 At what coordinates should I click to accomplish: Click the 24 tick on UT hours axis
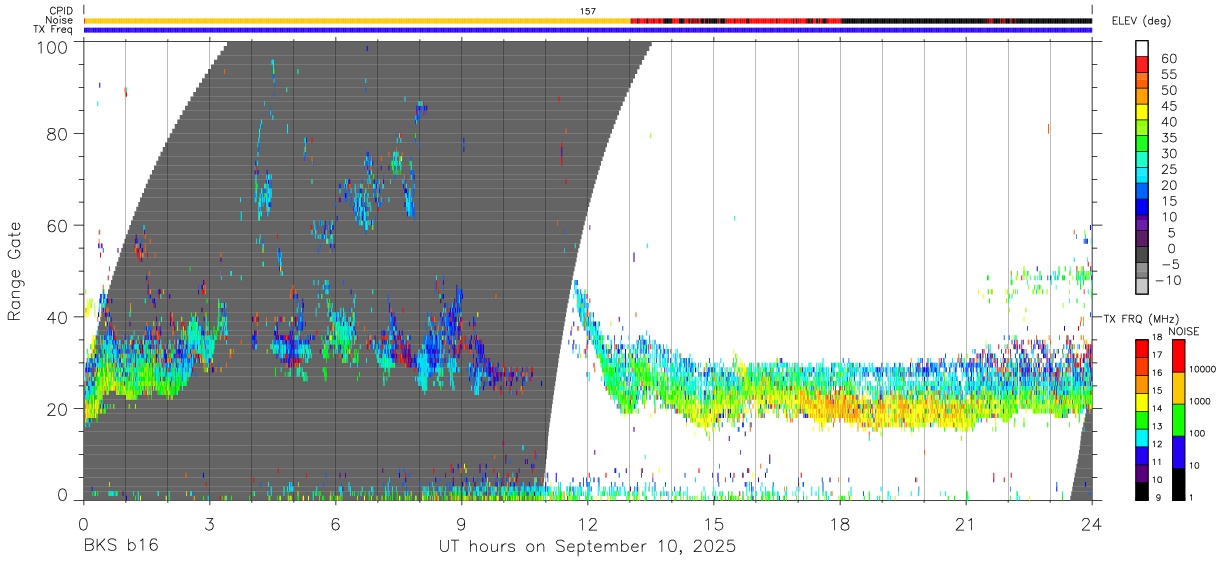(x=1092, y=523)
